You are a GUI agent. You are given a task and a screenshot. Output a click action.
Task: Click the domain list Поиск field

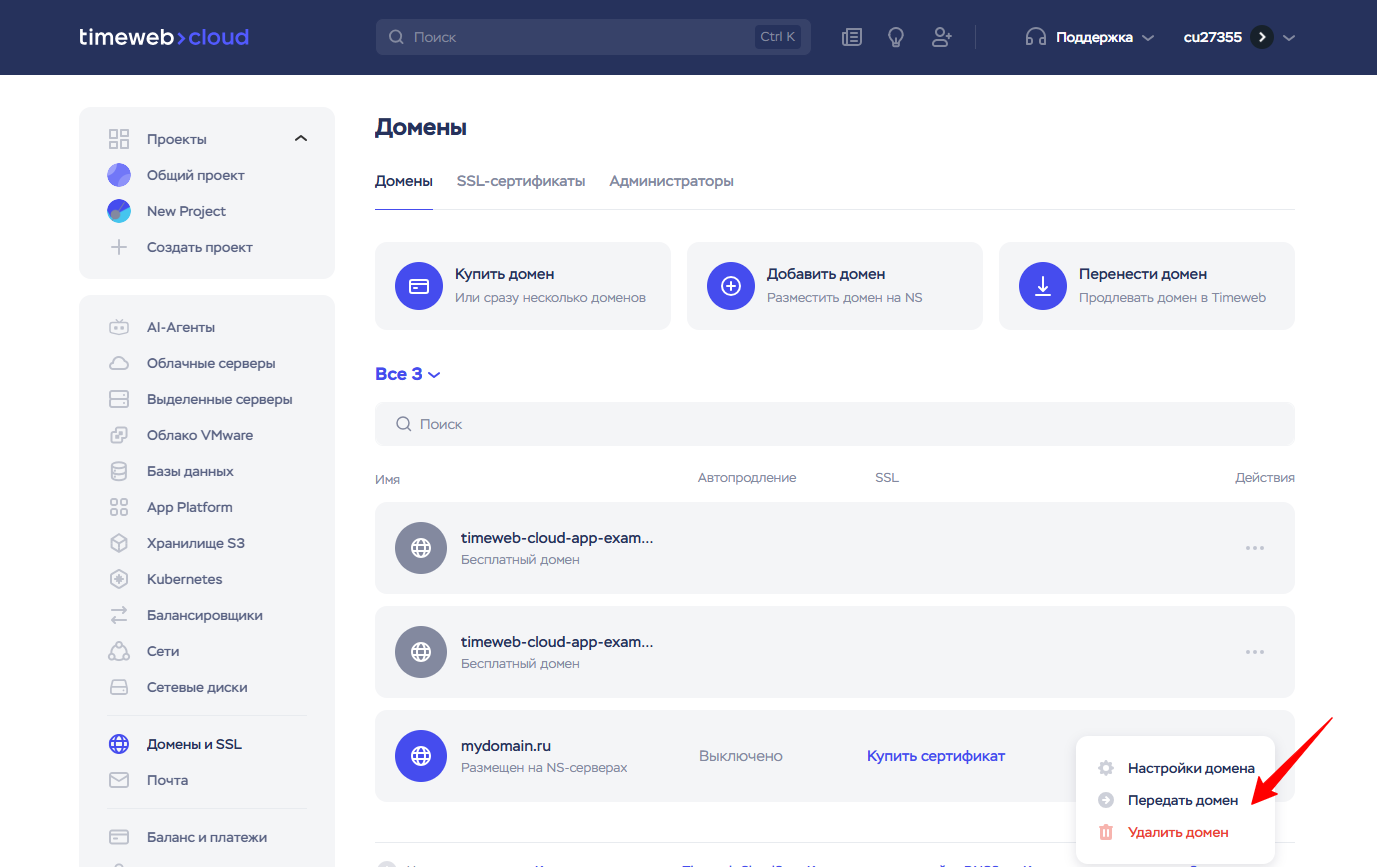(834, 424)
